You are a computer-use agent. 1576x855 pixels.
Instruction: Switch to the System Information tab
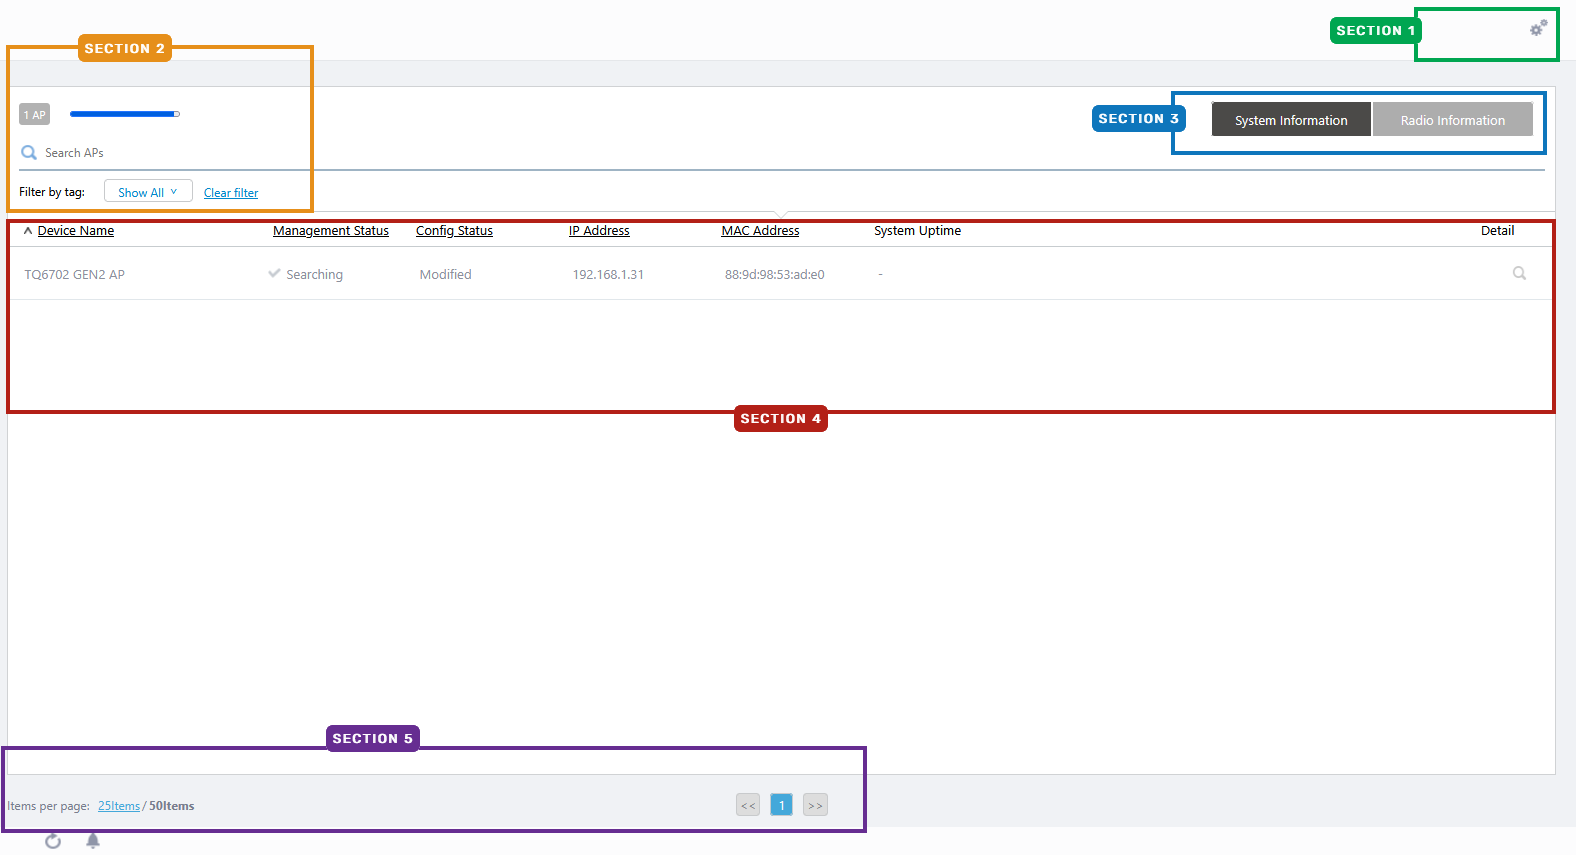click(x=1290, y=120)
